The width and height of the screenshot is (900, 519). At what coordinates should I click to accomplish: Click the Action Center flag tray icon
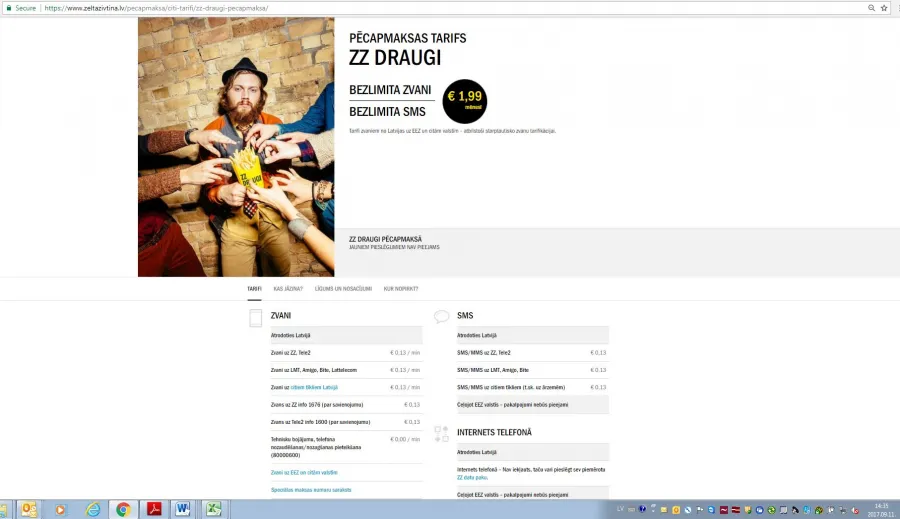point(700,510)
